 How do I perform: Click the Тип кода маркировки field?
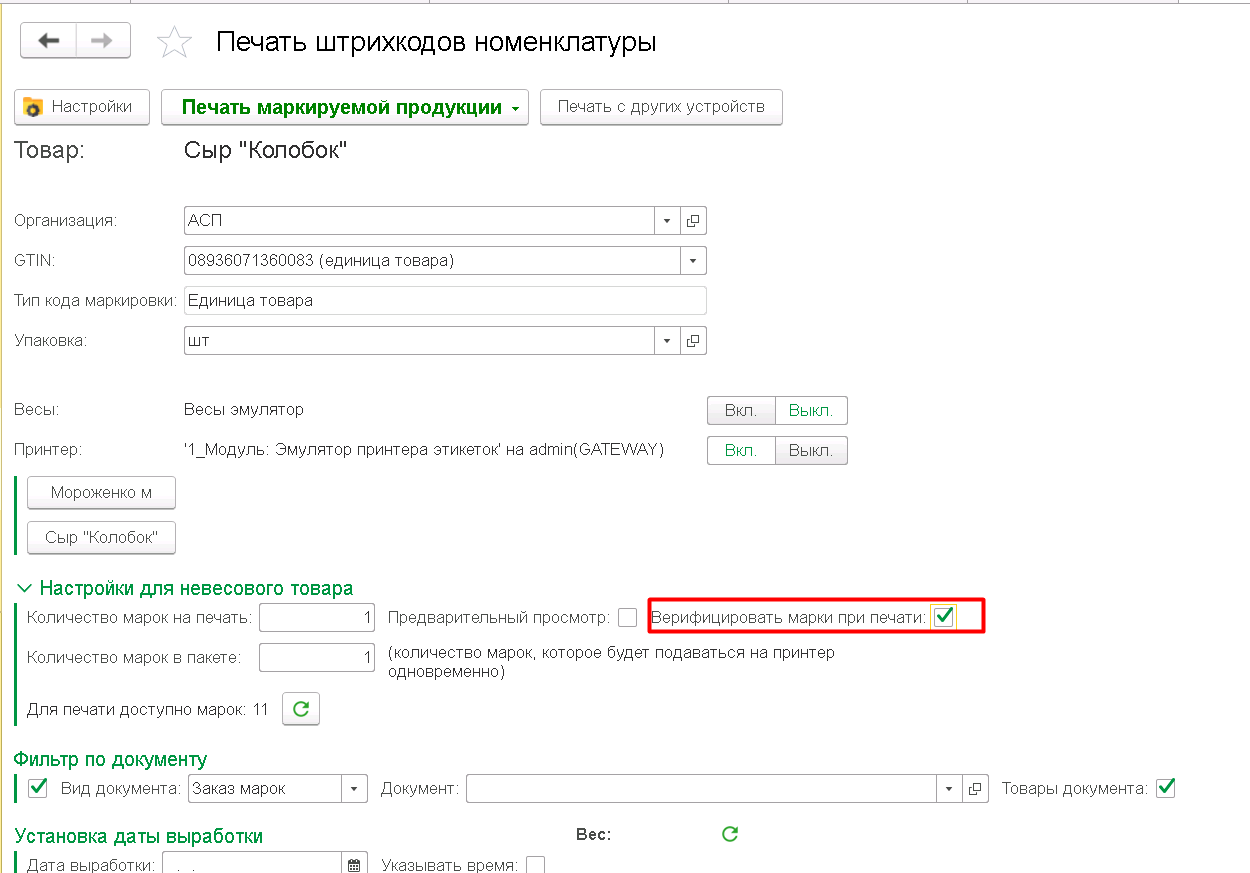[445, 300]
